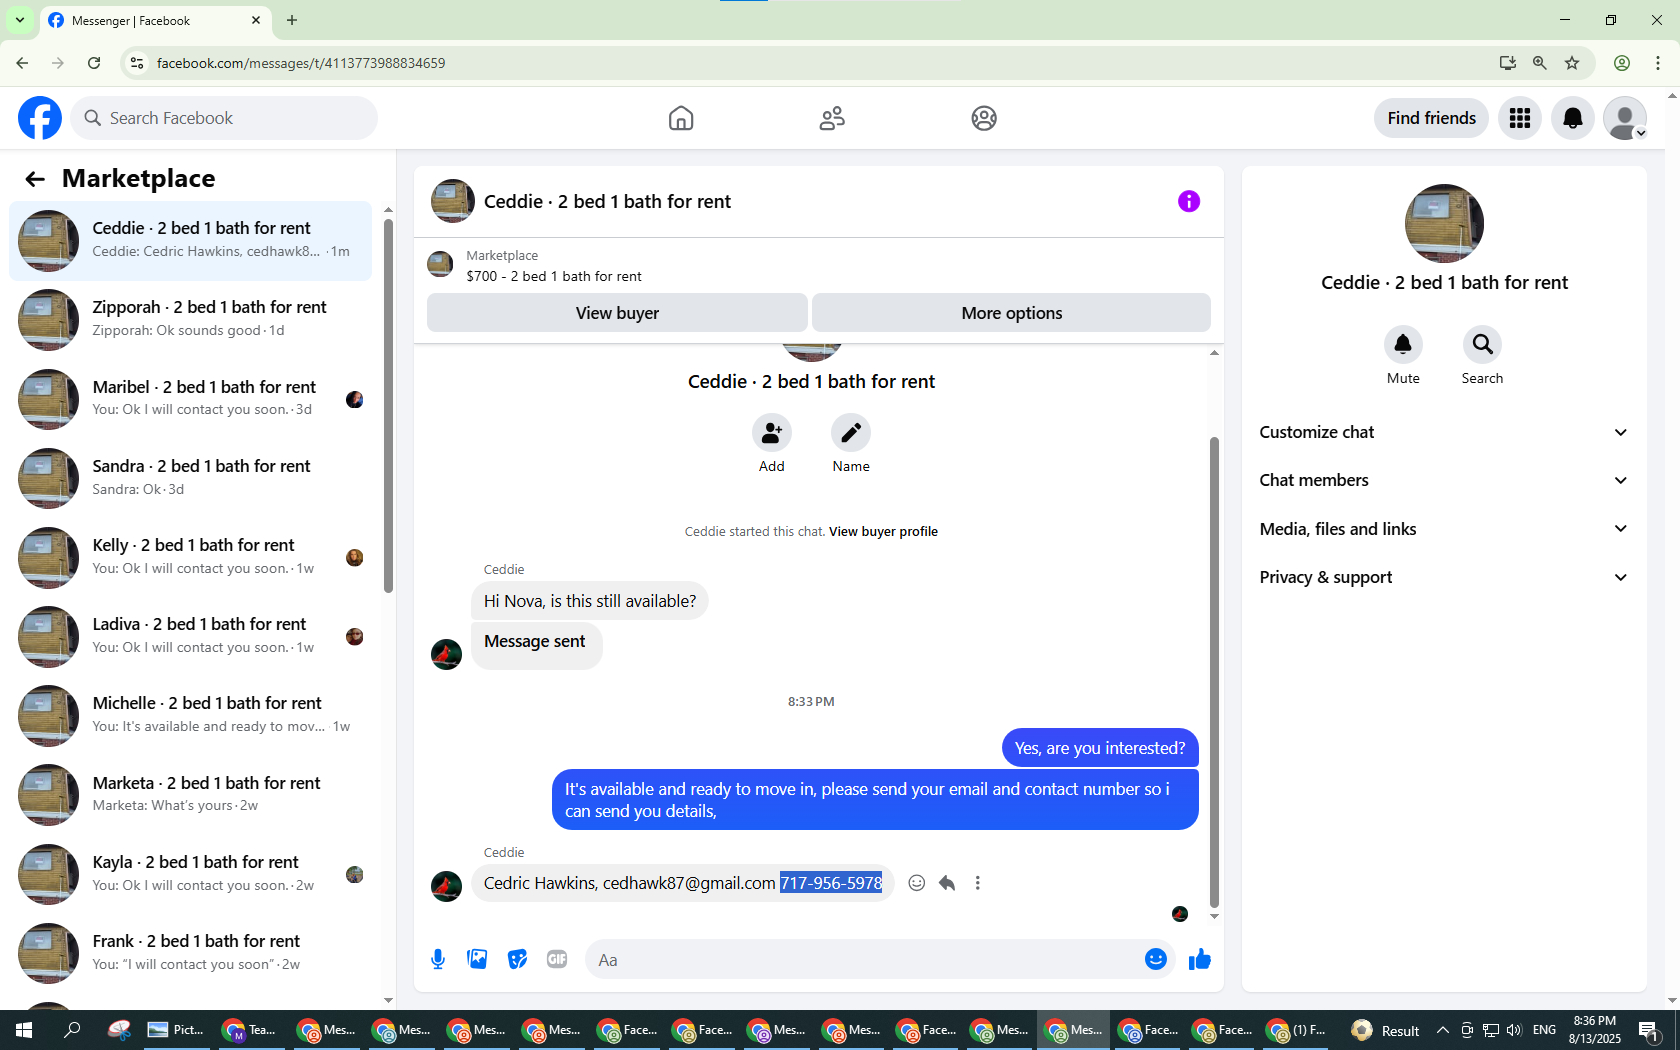This screenshot has height=1050, width=1680.
Task: Reply to Cedric's message arrow icon
Action: (947, 883)
